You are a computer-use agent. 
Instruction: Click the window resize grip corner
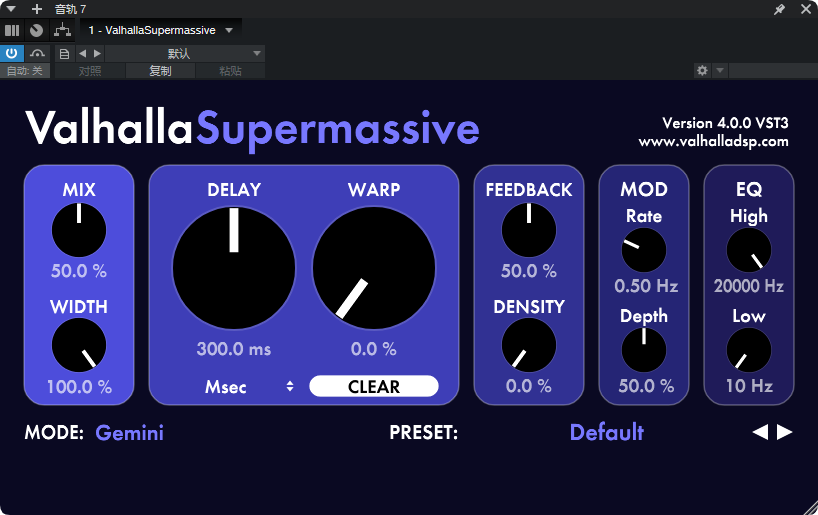(x=811, y=508)
